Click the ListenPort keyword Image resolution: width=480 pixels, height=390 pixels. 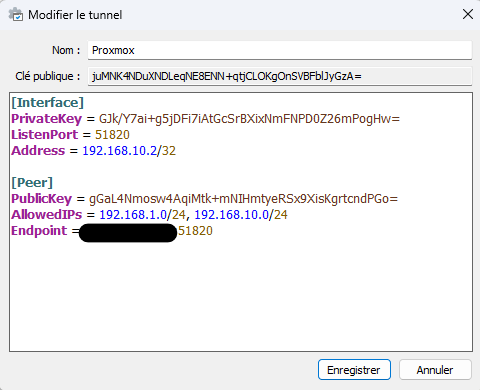pyautogui.click(x=44, y=135)
